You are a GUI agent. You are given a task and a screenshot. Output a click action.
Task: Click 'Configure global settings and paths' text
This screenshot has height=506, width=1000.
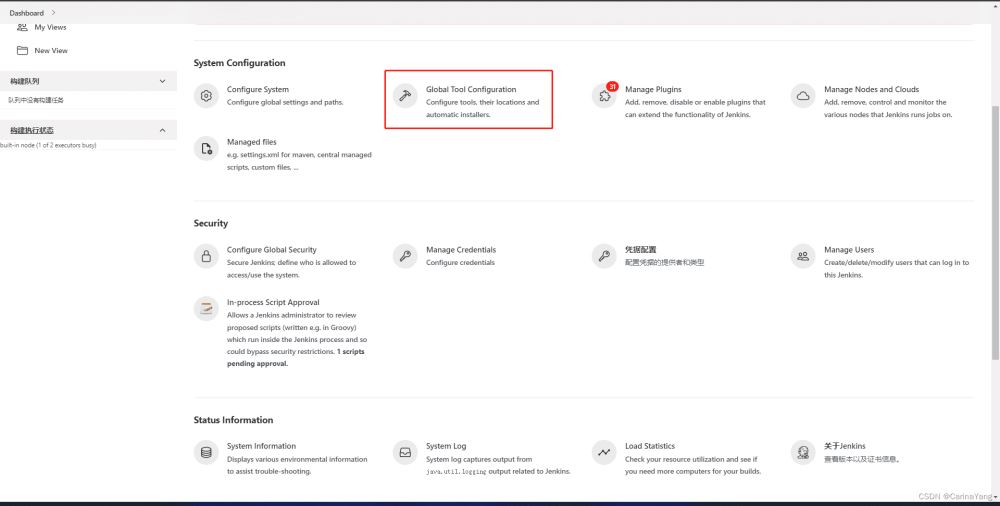(285, 102)
